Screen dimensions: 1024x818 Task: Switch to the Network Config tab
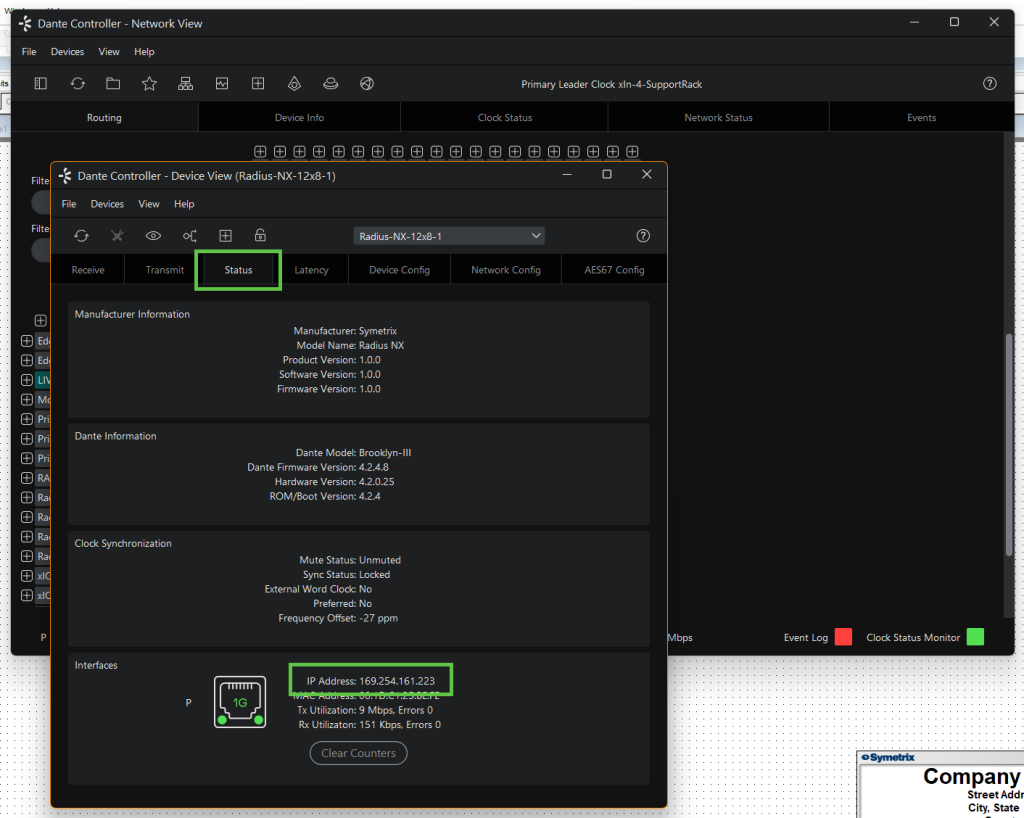pyautogui.click(x=505, y=270)
